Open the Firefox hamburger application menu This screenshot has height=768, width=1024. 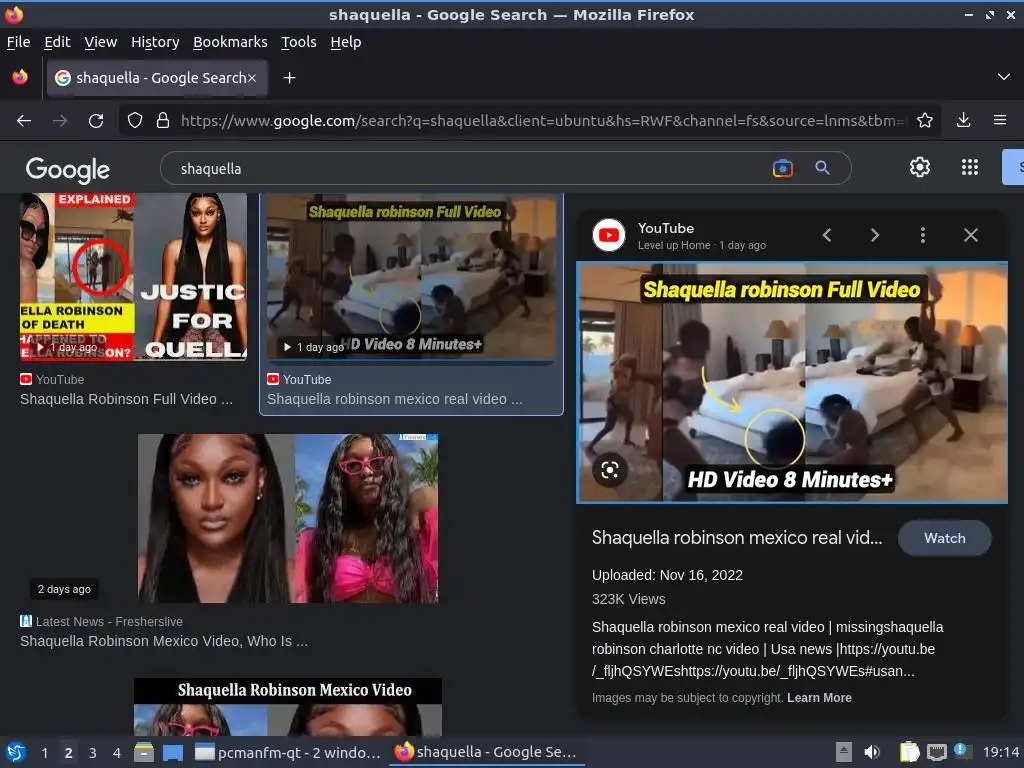tap(1000, 120)
